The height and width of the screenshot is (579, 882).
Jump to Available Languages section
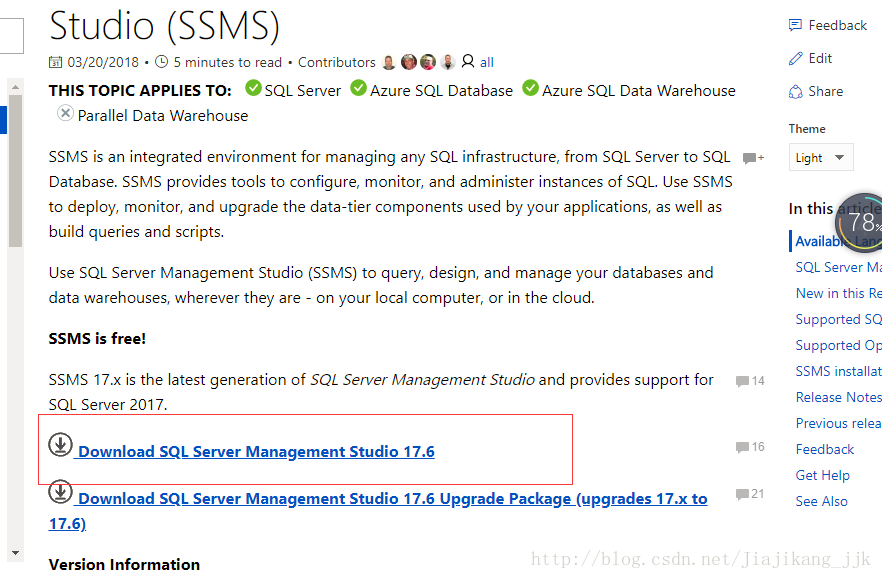[x=839, y=241]
